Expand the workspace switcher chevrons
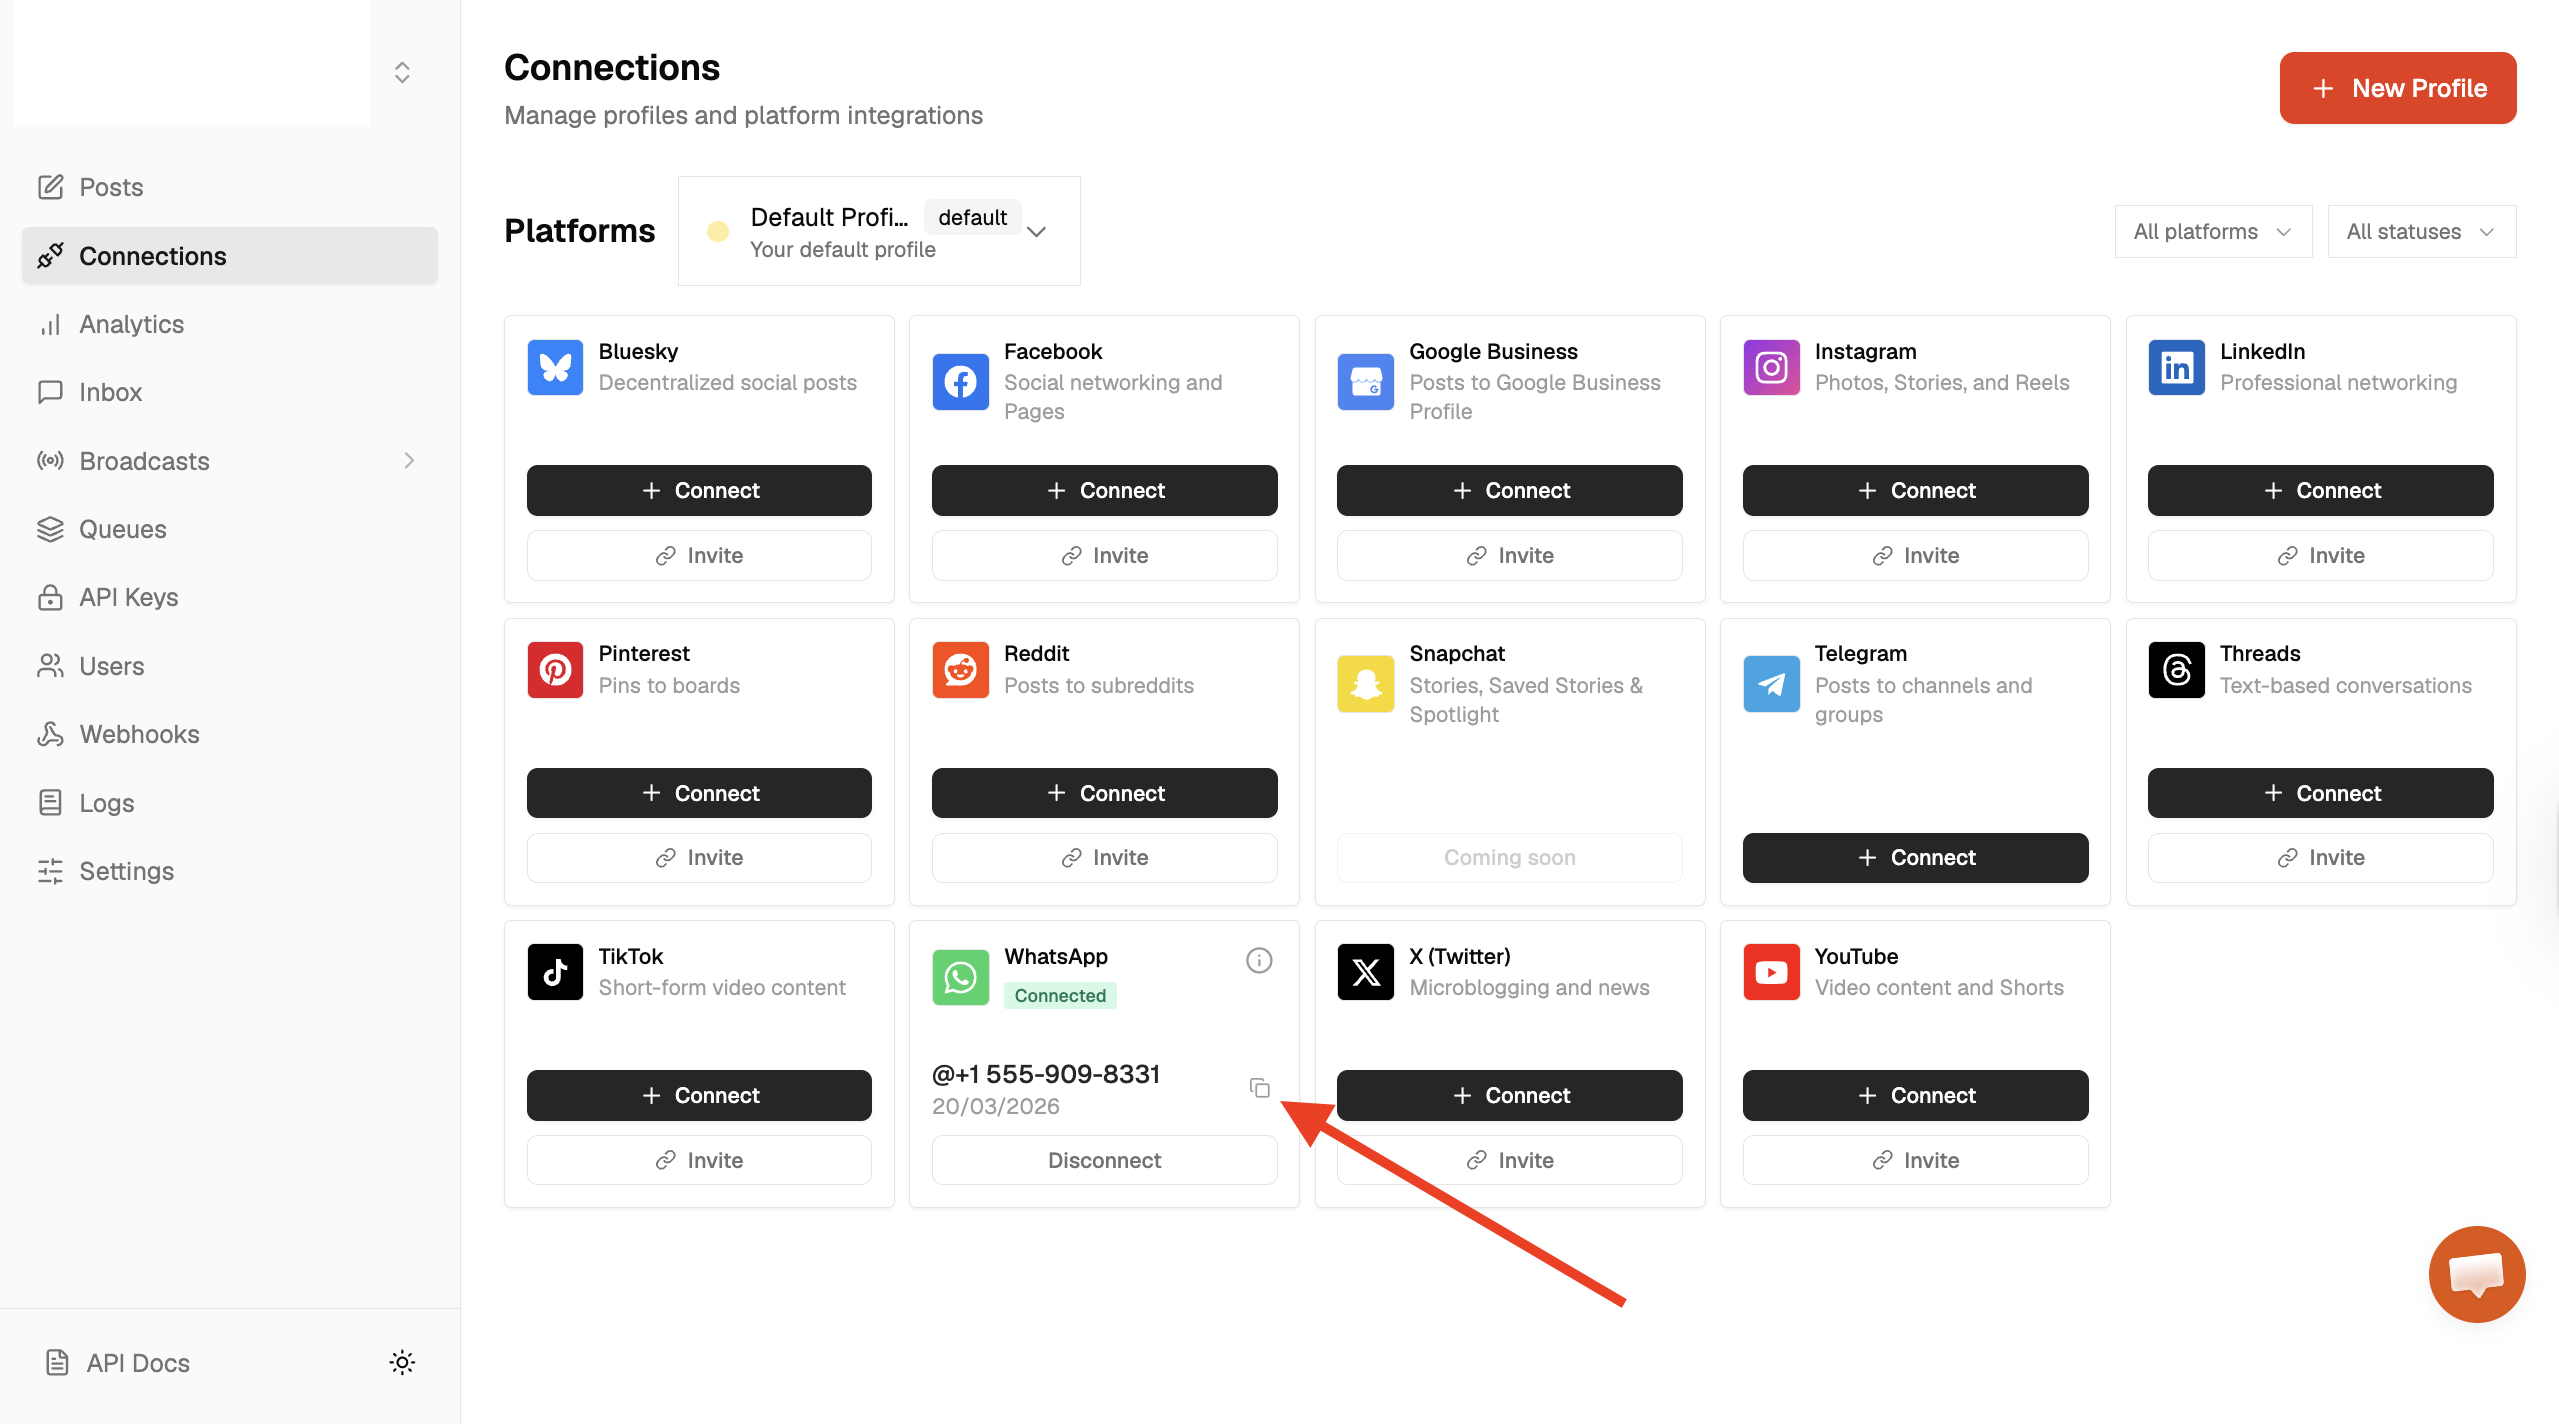The image size is (2559, 1424). point(402,72)
